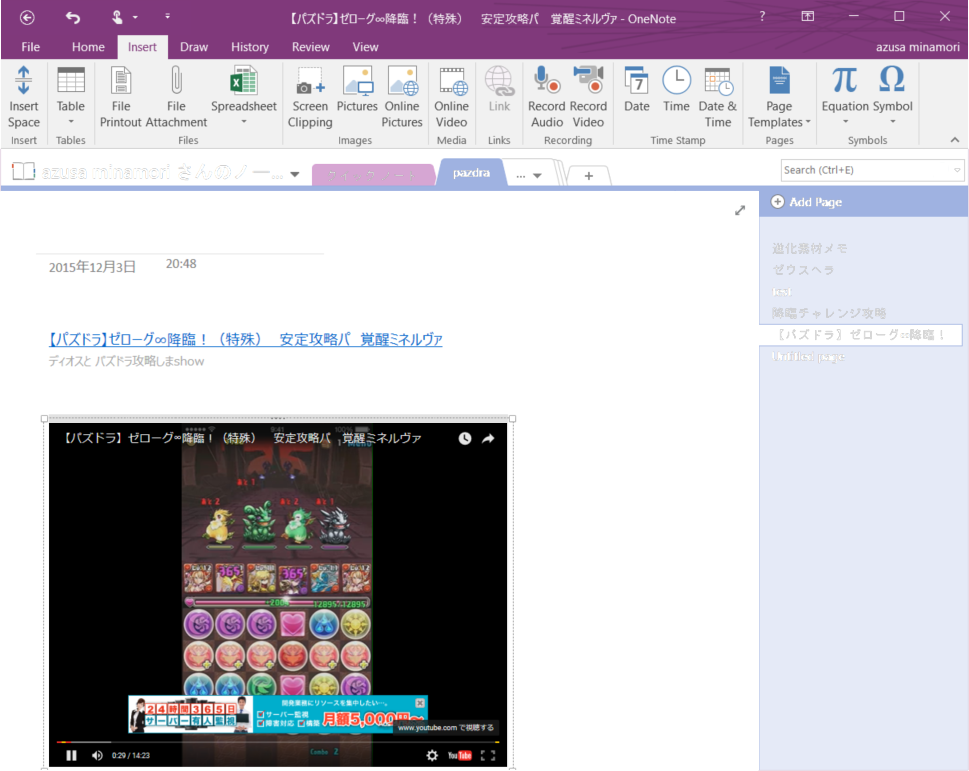This screenshot has height=771, width=969.
Task: Click the Add Page button
Action: pos(810,202)
